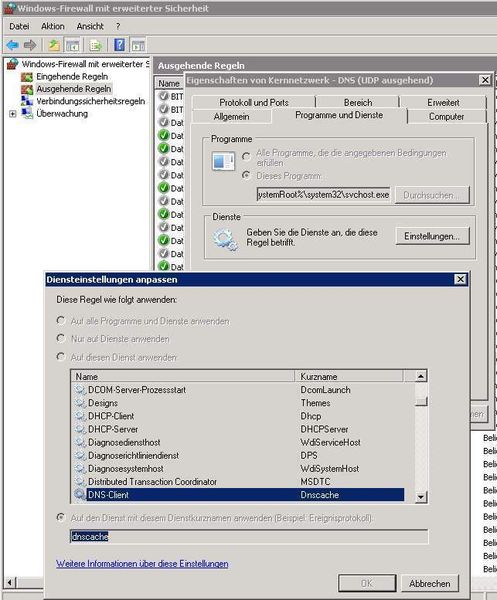Image resolution: width=497 pixels, height=600 pixels.
Task: Expand the Überwachung tree node
Action: [13, 114]
